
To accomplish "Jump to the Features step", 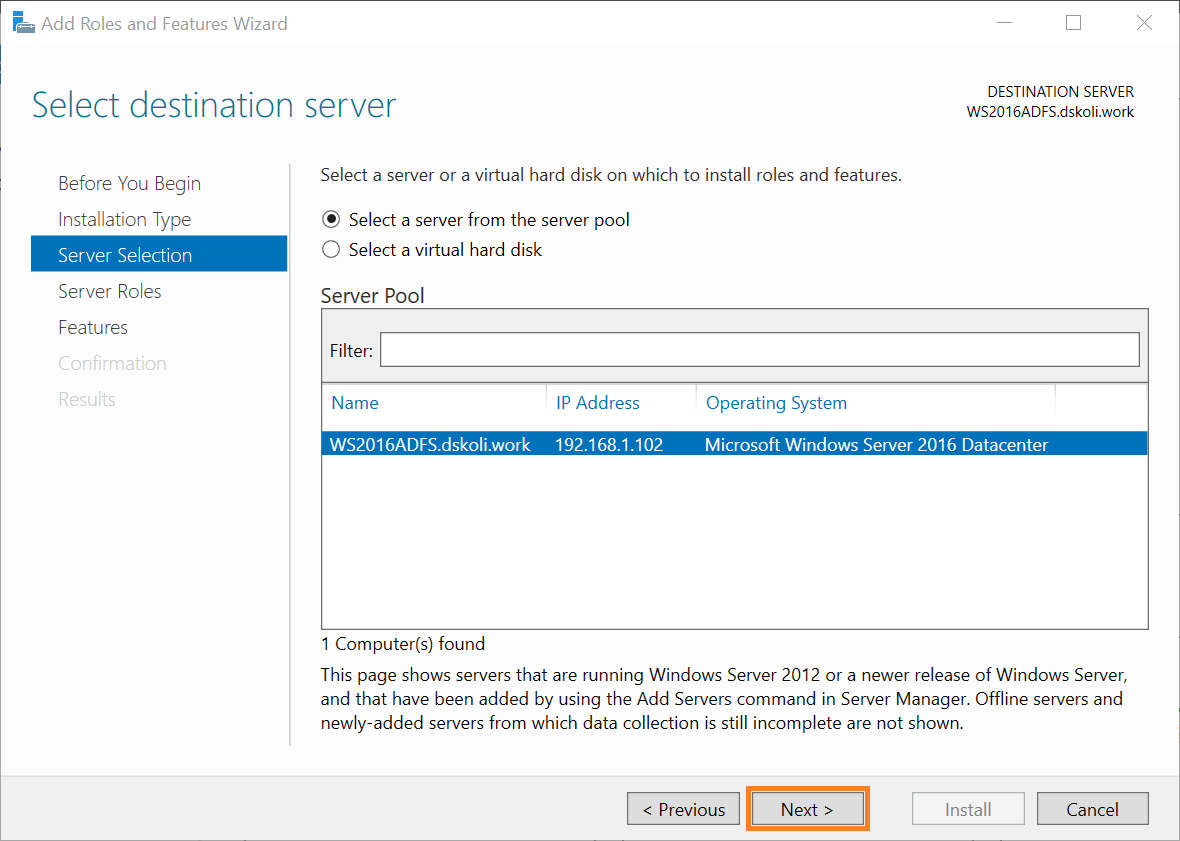I will 93,327.
